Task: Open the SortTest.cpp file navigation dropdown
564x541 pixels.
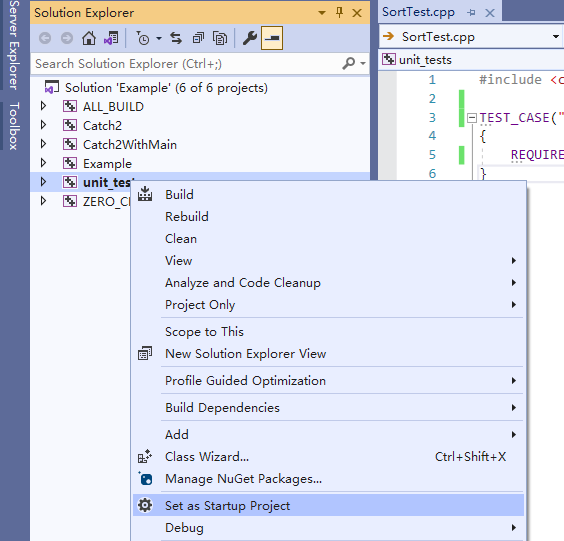Action: [555, 37]
